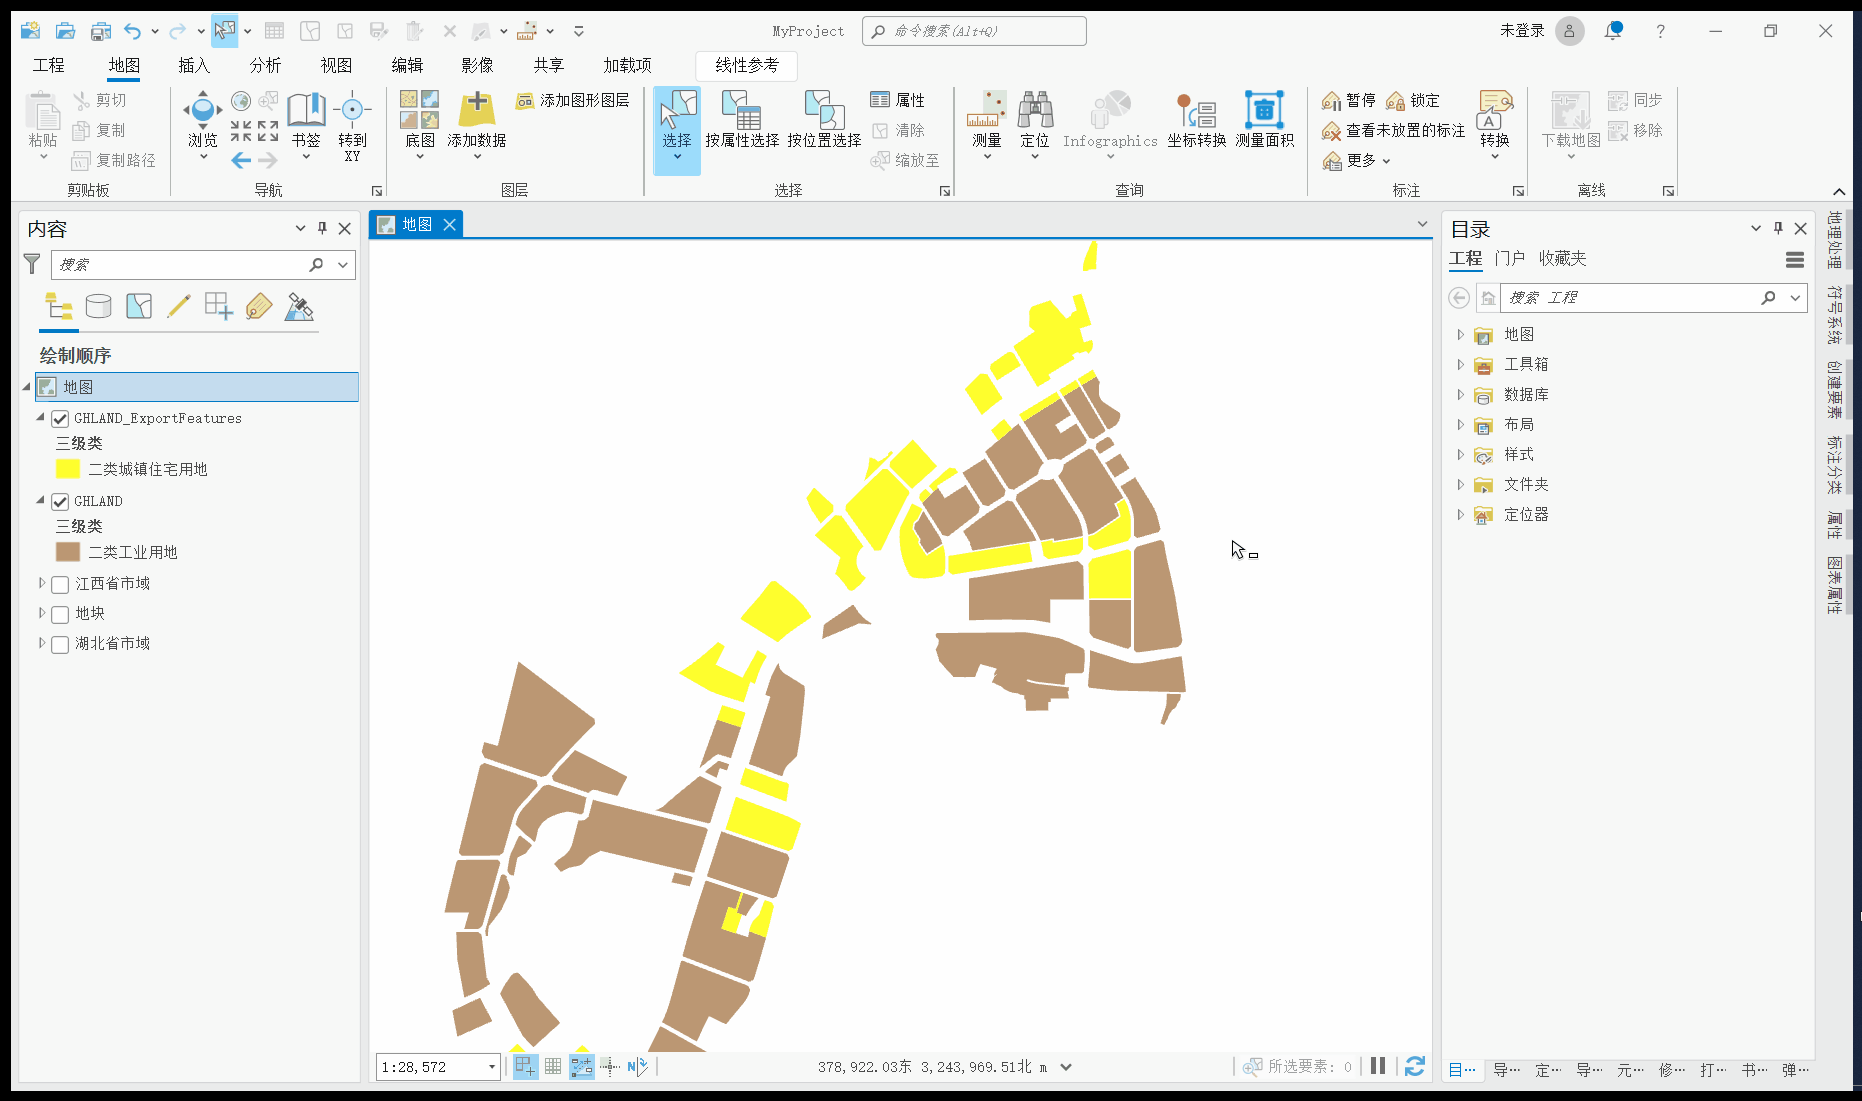This screenshot has width=1862, height=1101.
Task: Switch Contents to List By Data Source
Action: click(x=98, y=306)
